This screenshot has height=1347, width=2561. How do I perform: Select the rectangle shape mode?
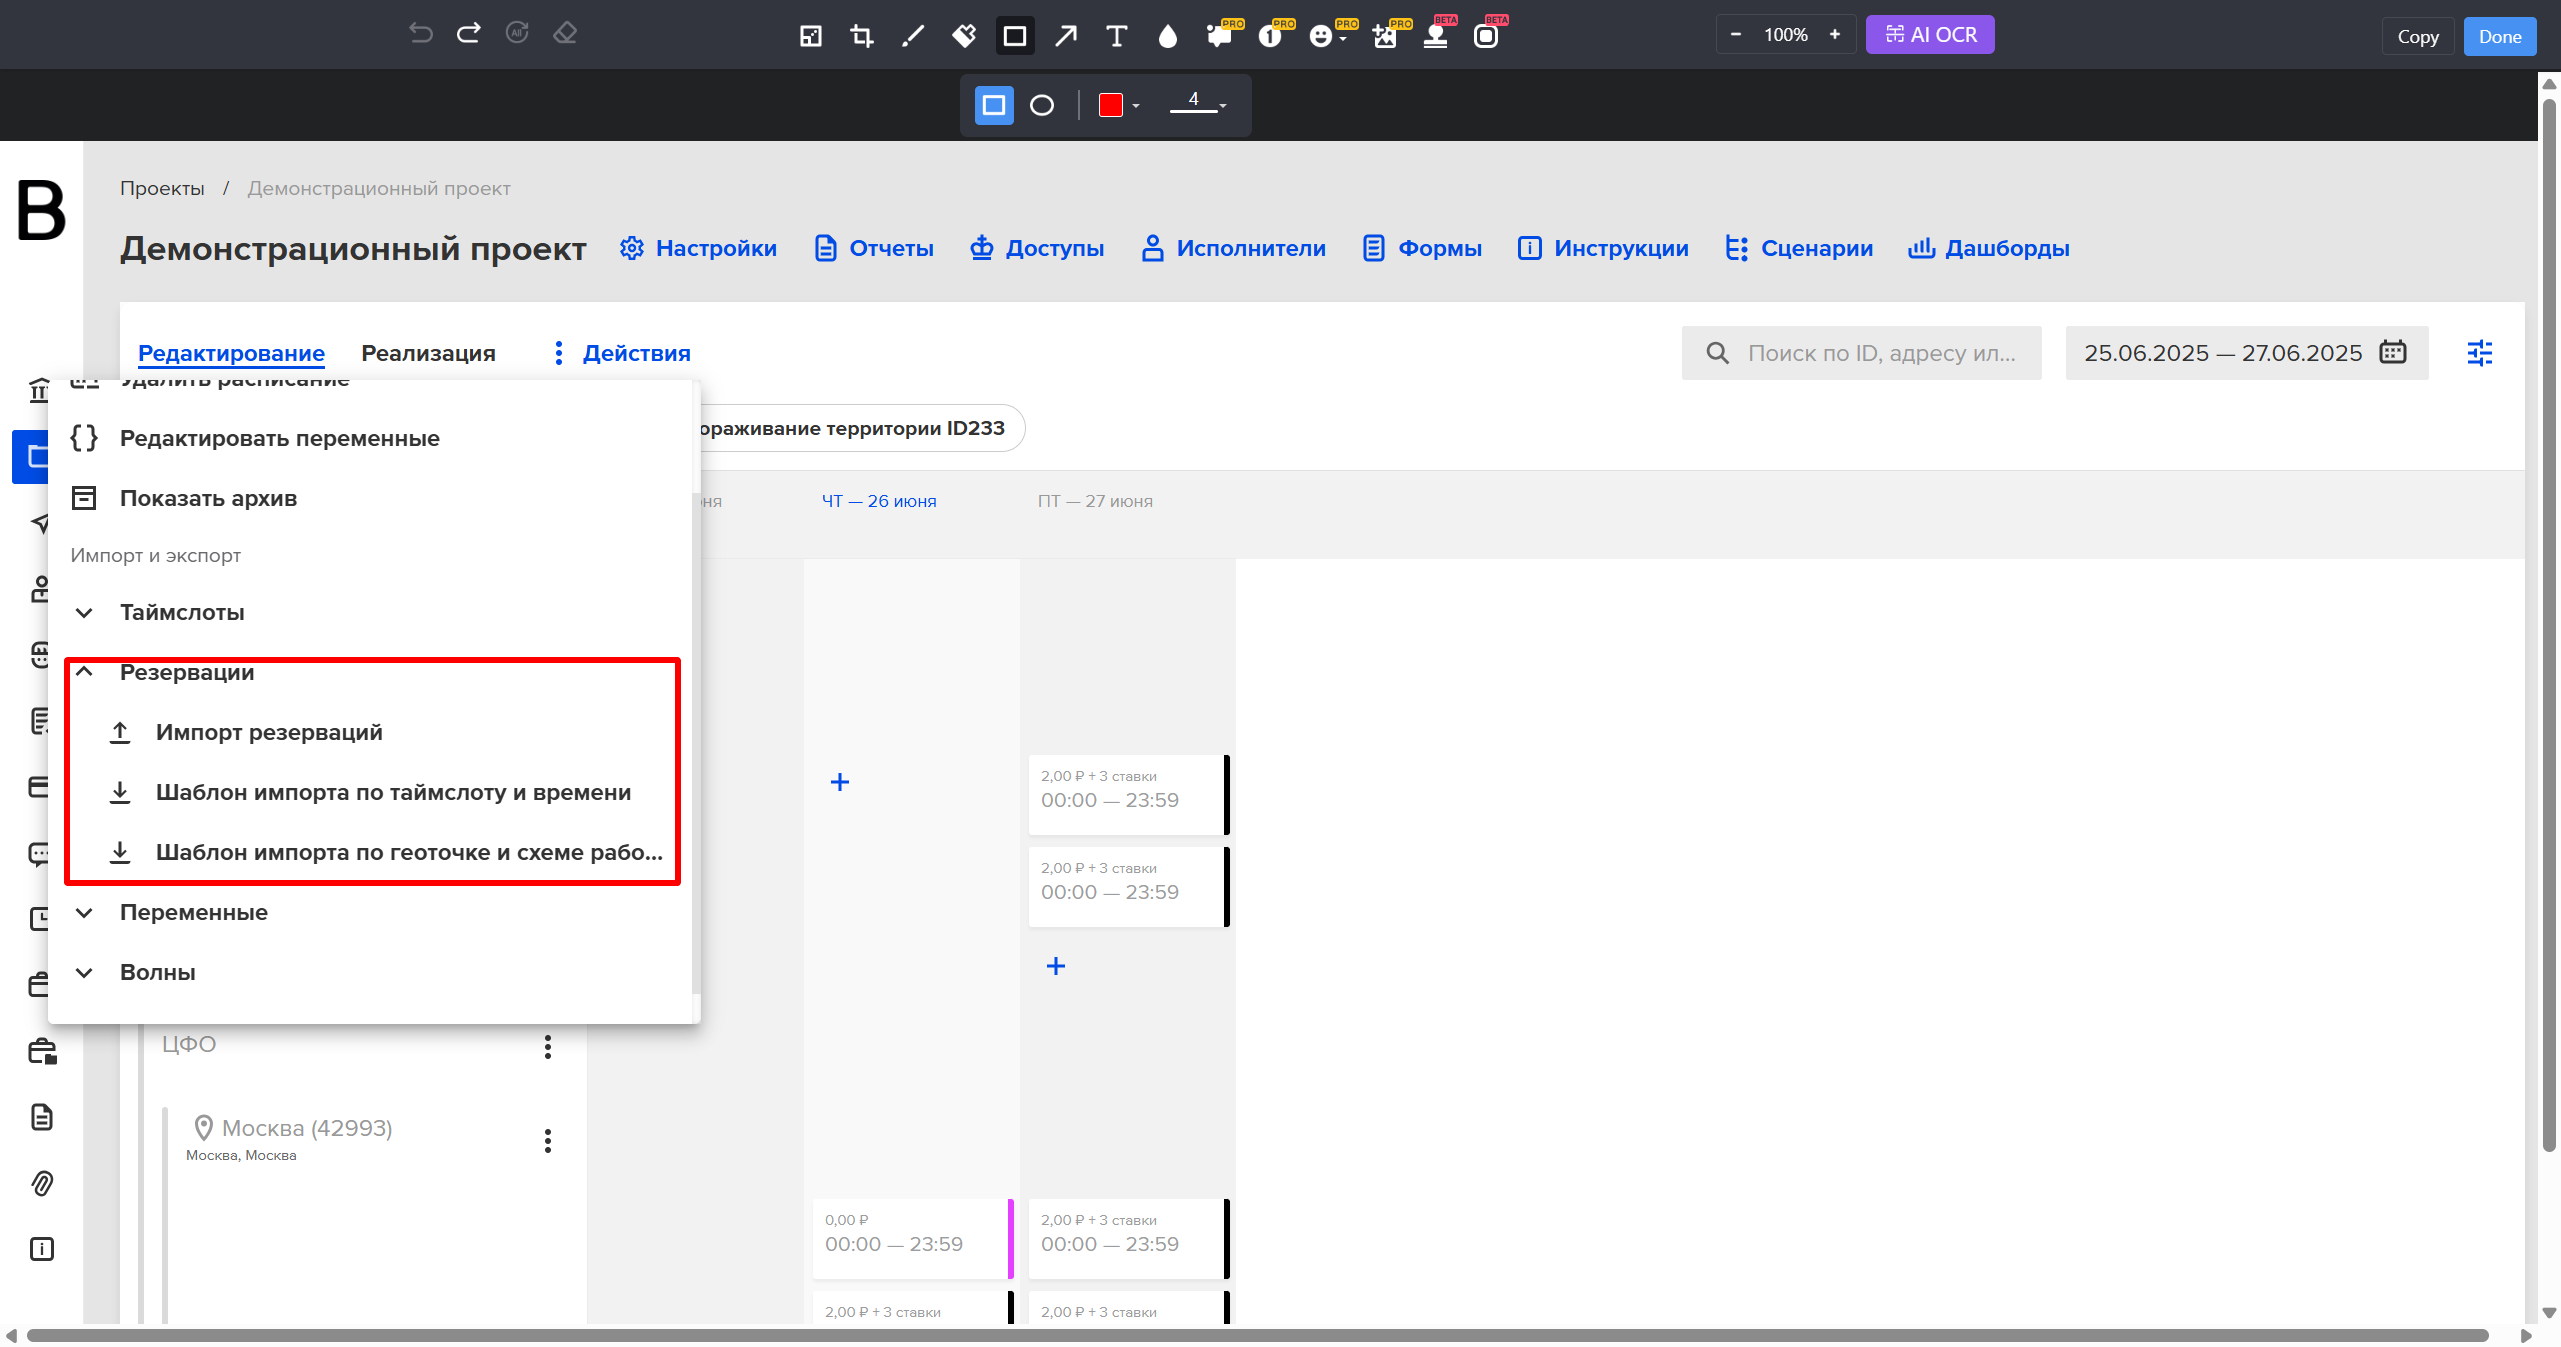pos(994,105)
